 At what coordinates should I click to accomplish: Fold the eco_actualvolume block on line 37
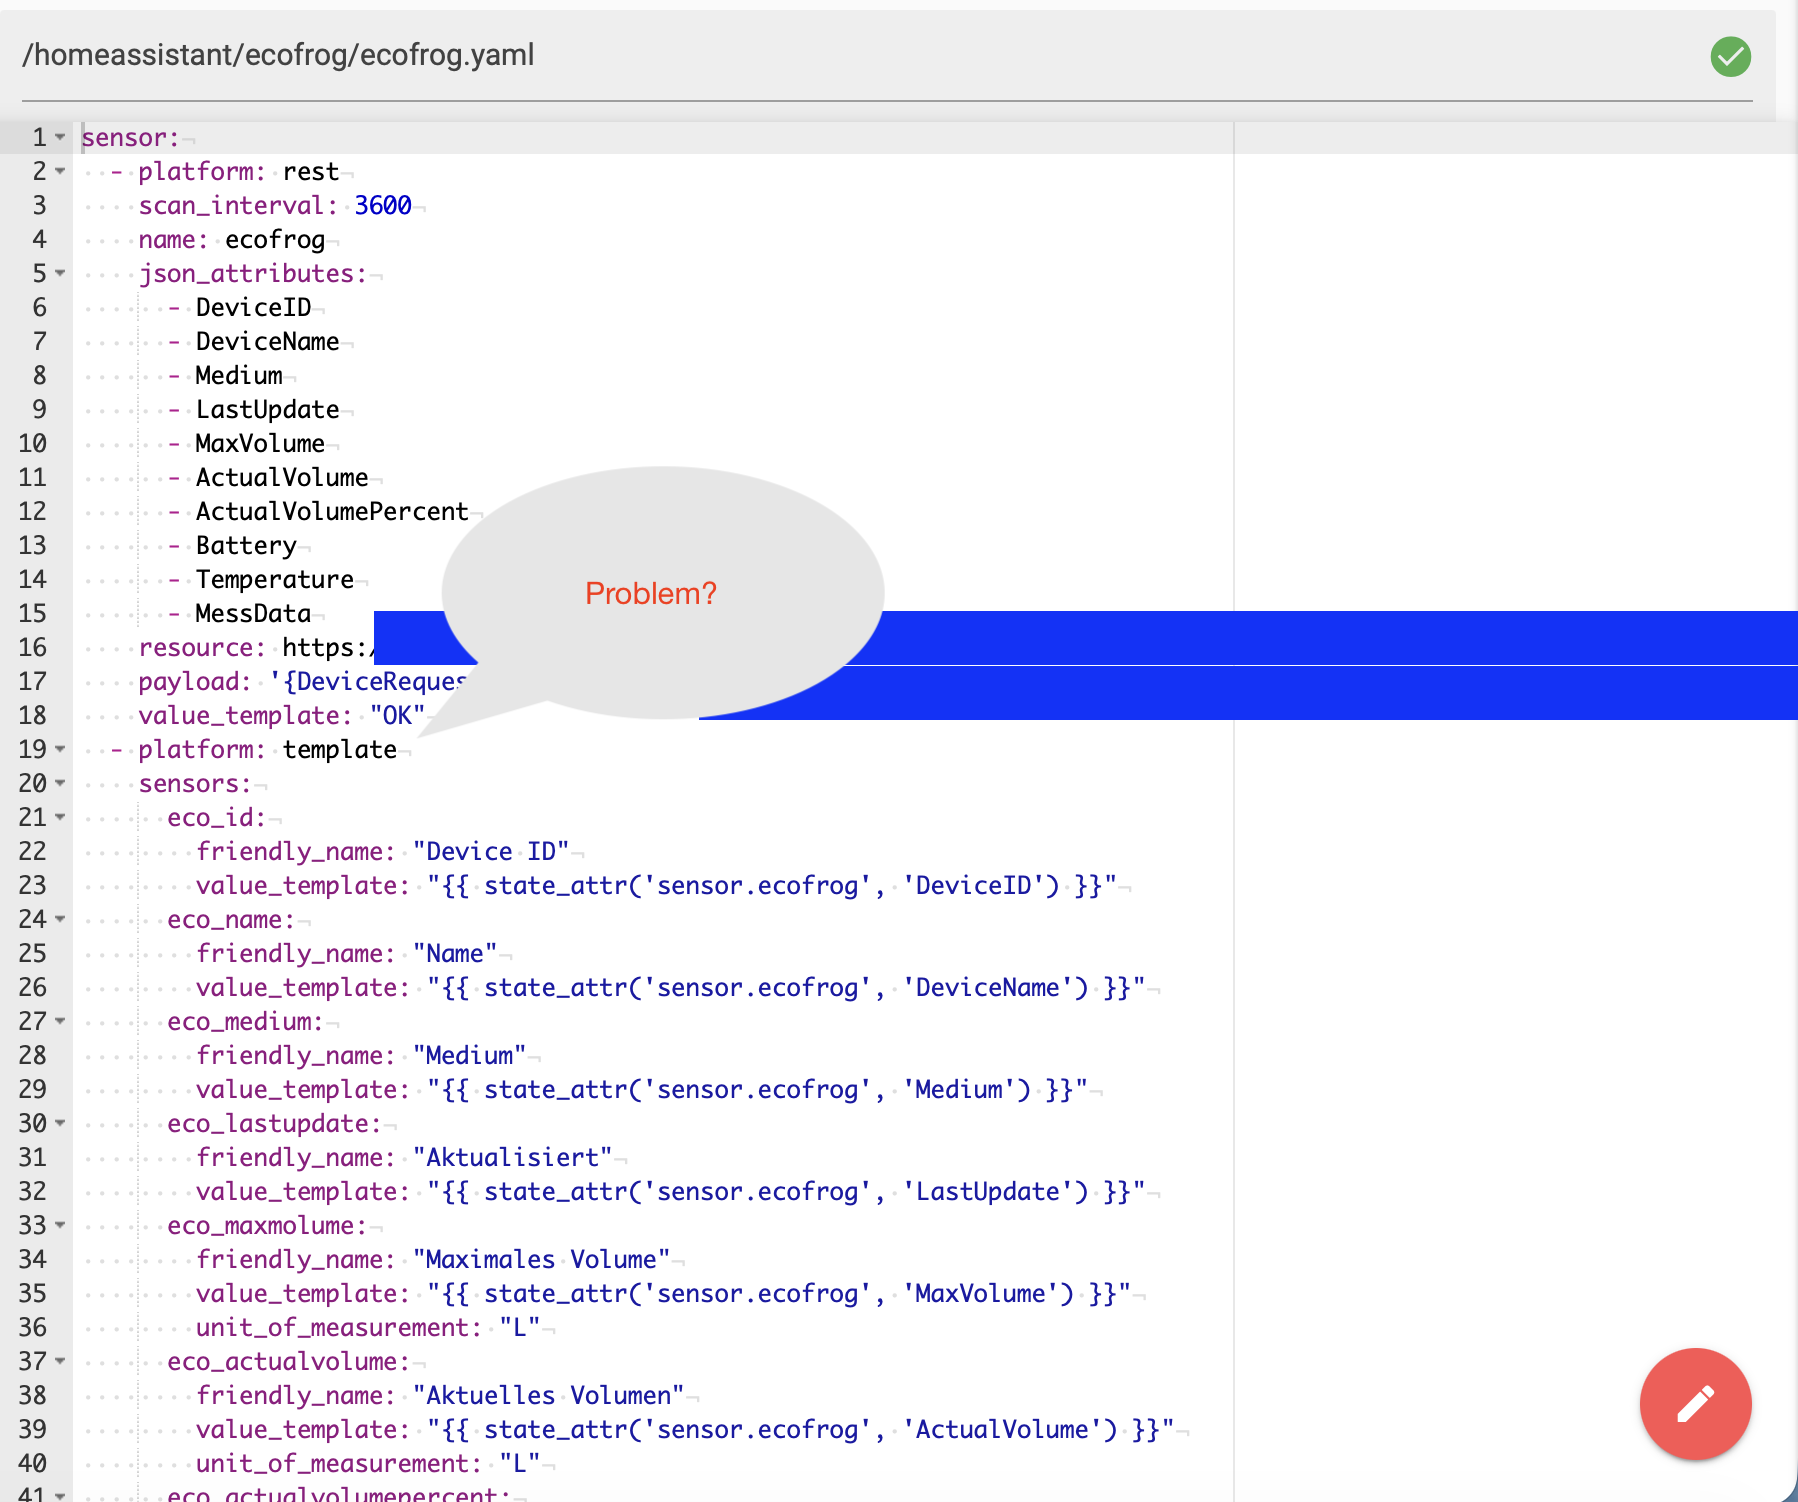(60, 1361)
